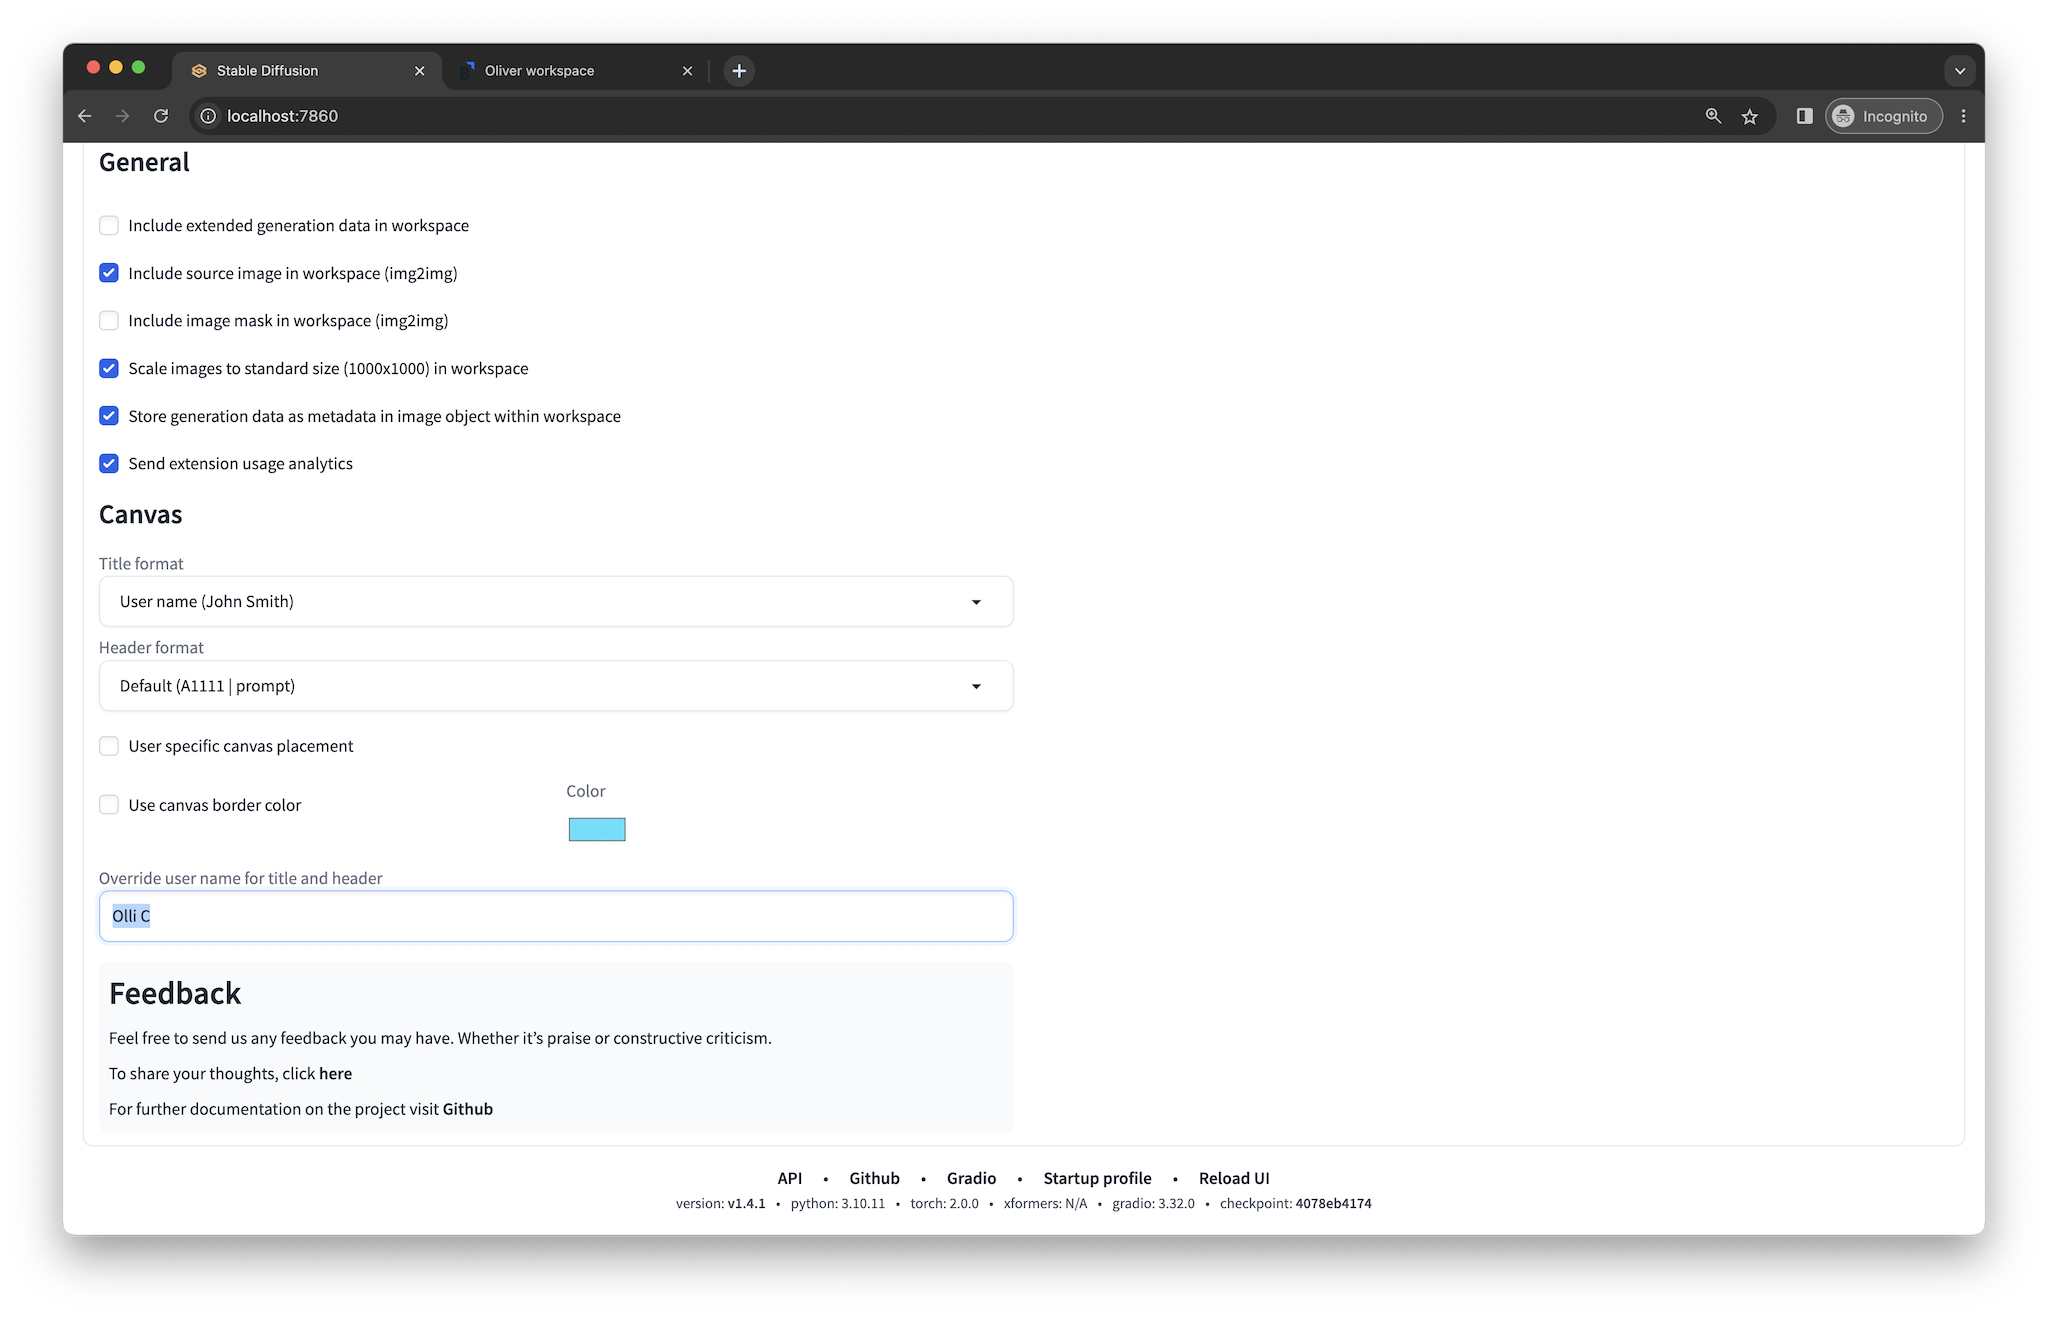Enable extended generation data in workspace

coord(109,225)
